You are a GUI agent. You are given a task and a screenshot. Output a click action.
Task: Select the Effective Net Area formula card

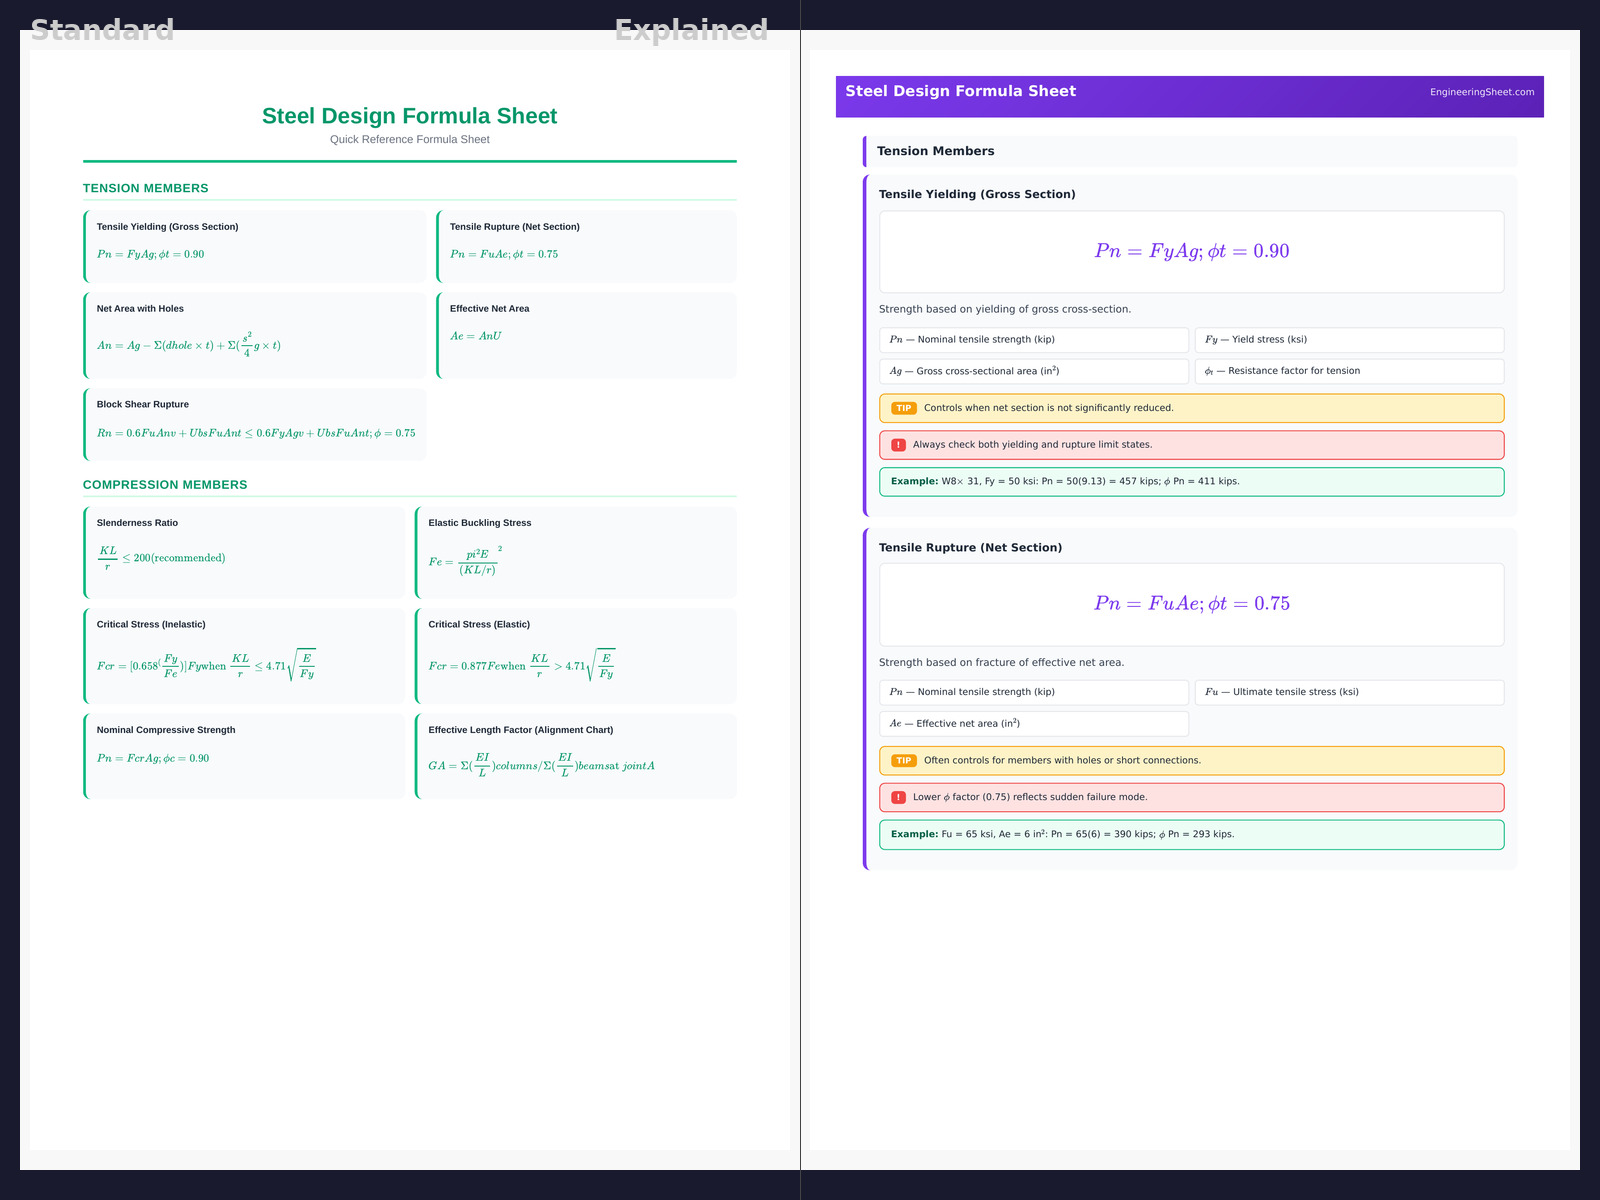587,335
